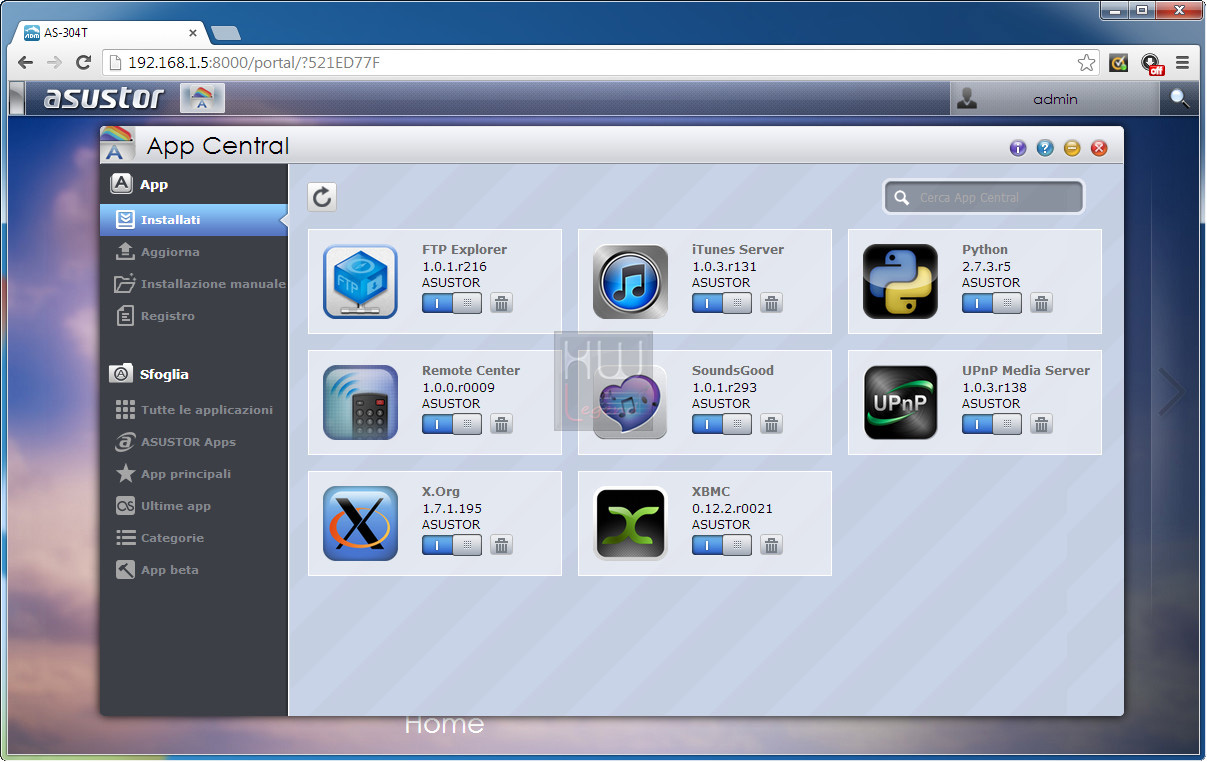Uninstall Remote Center with its trash icon

(502, 424)
